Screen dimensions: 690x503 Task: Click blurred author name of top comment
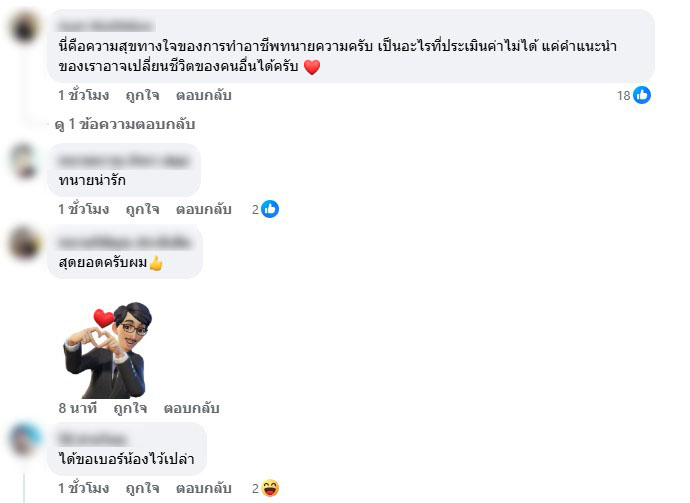coord(106,26)
